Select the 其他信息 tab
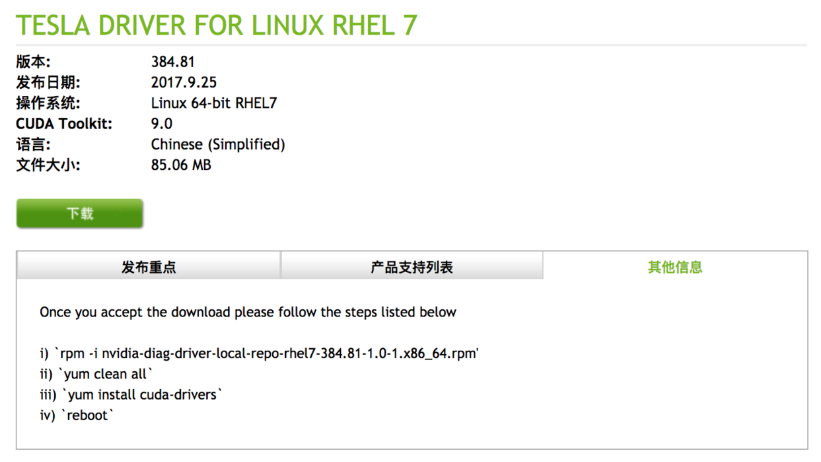 click(x=675, y=267)
